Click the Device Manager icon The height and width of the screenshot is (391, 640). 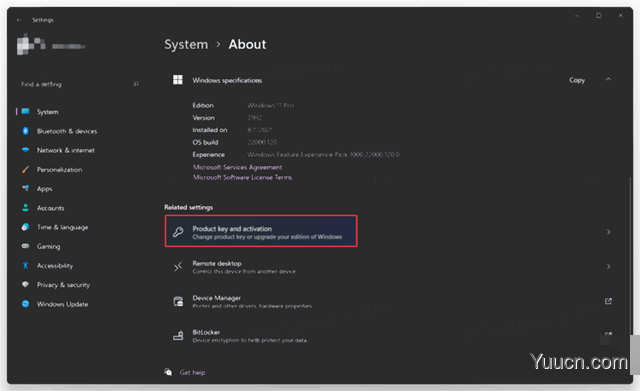click(178, 301)
